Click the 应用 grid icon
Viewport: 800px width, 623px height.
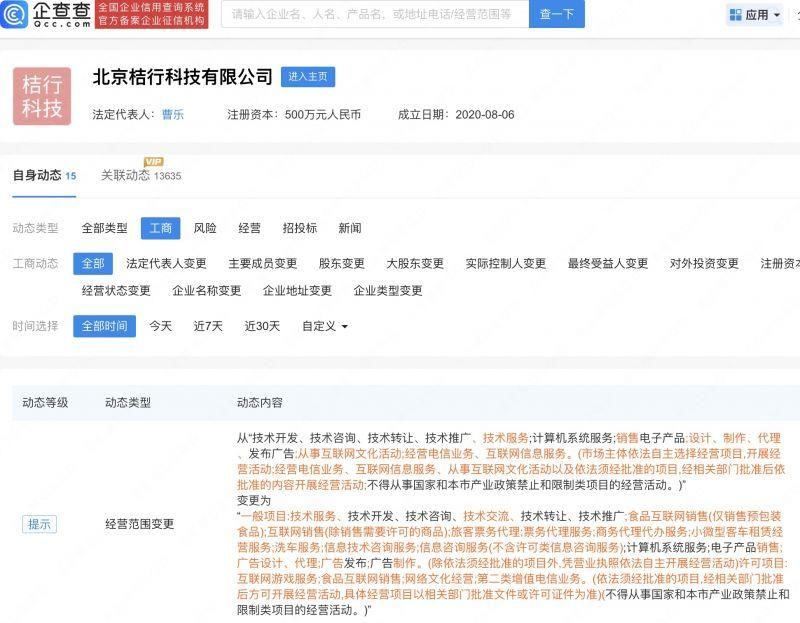coord(735,15)
